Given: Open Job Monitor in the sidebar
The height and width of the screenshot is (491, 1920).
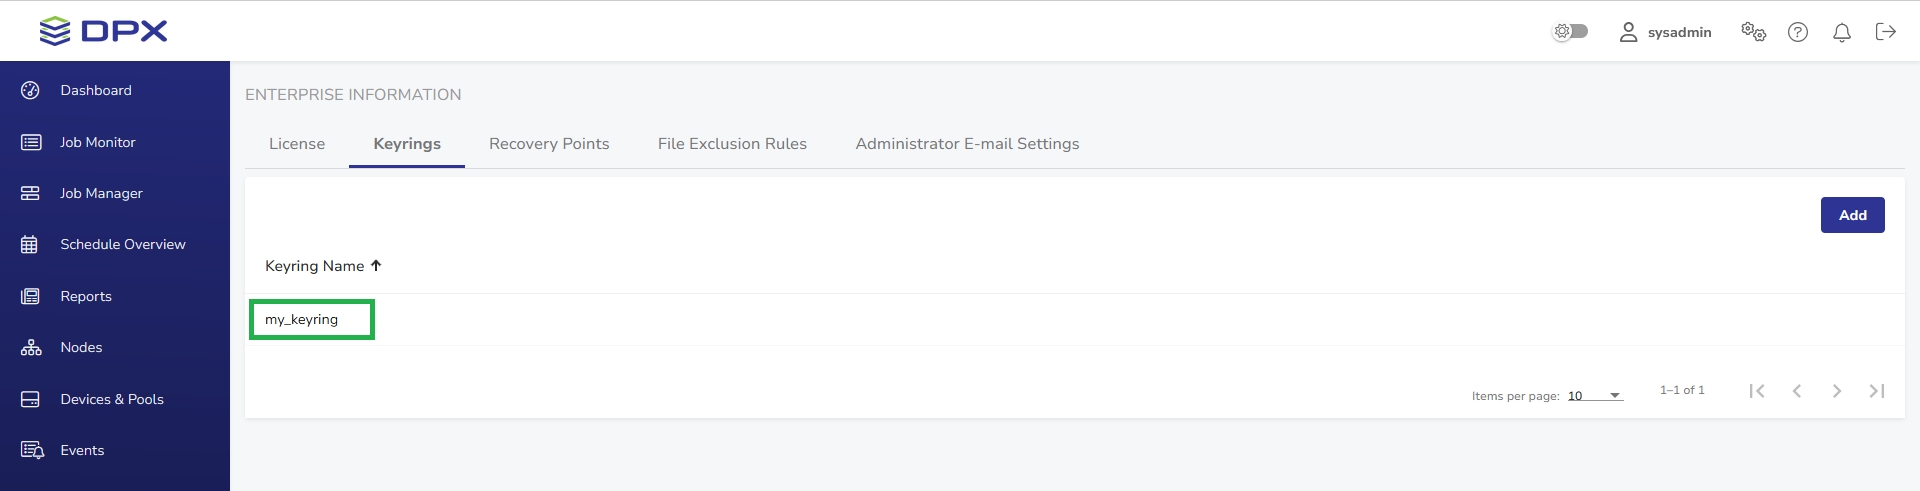Looking at the screenshot, I should pyautogui.click(x=97, y=142).
